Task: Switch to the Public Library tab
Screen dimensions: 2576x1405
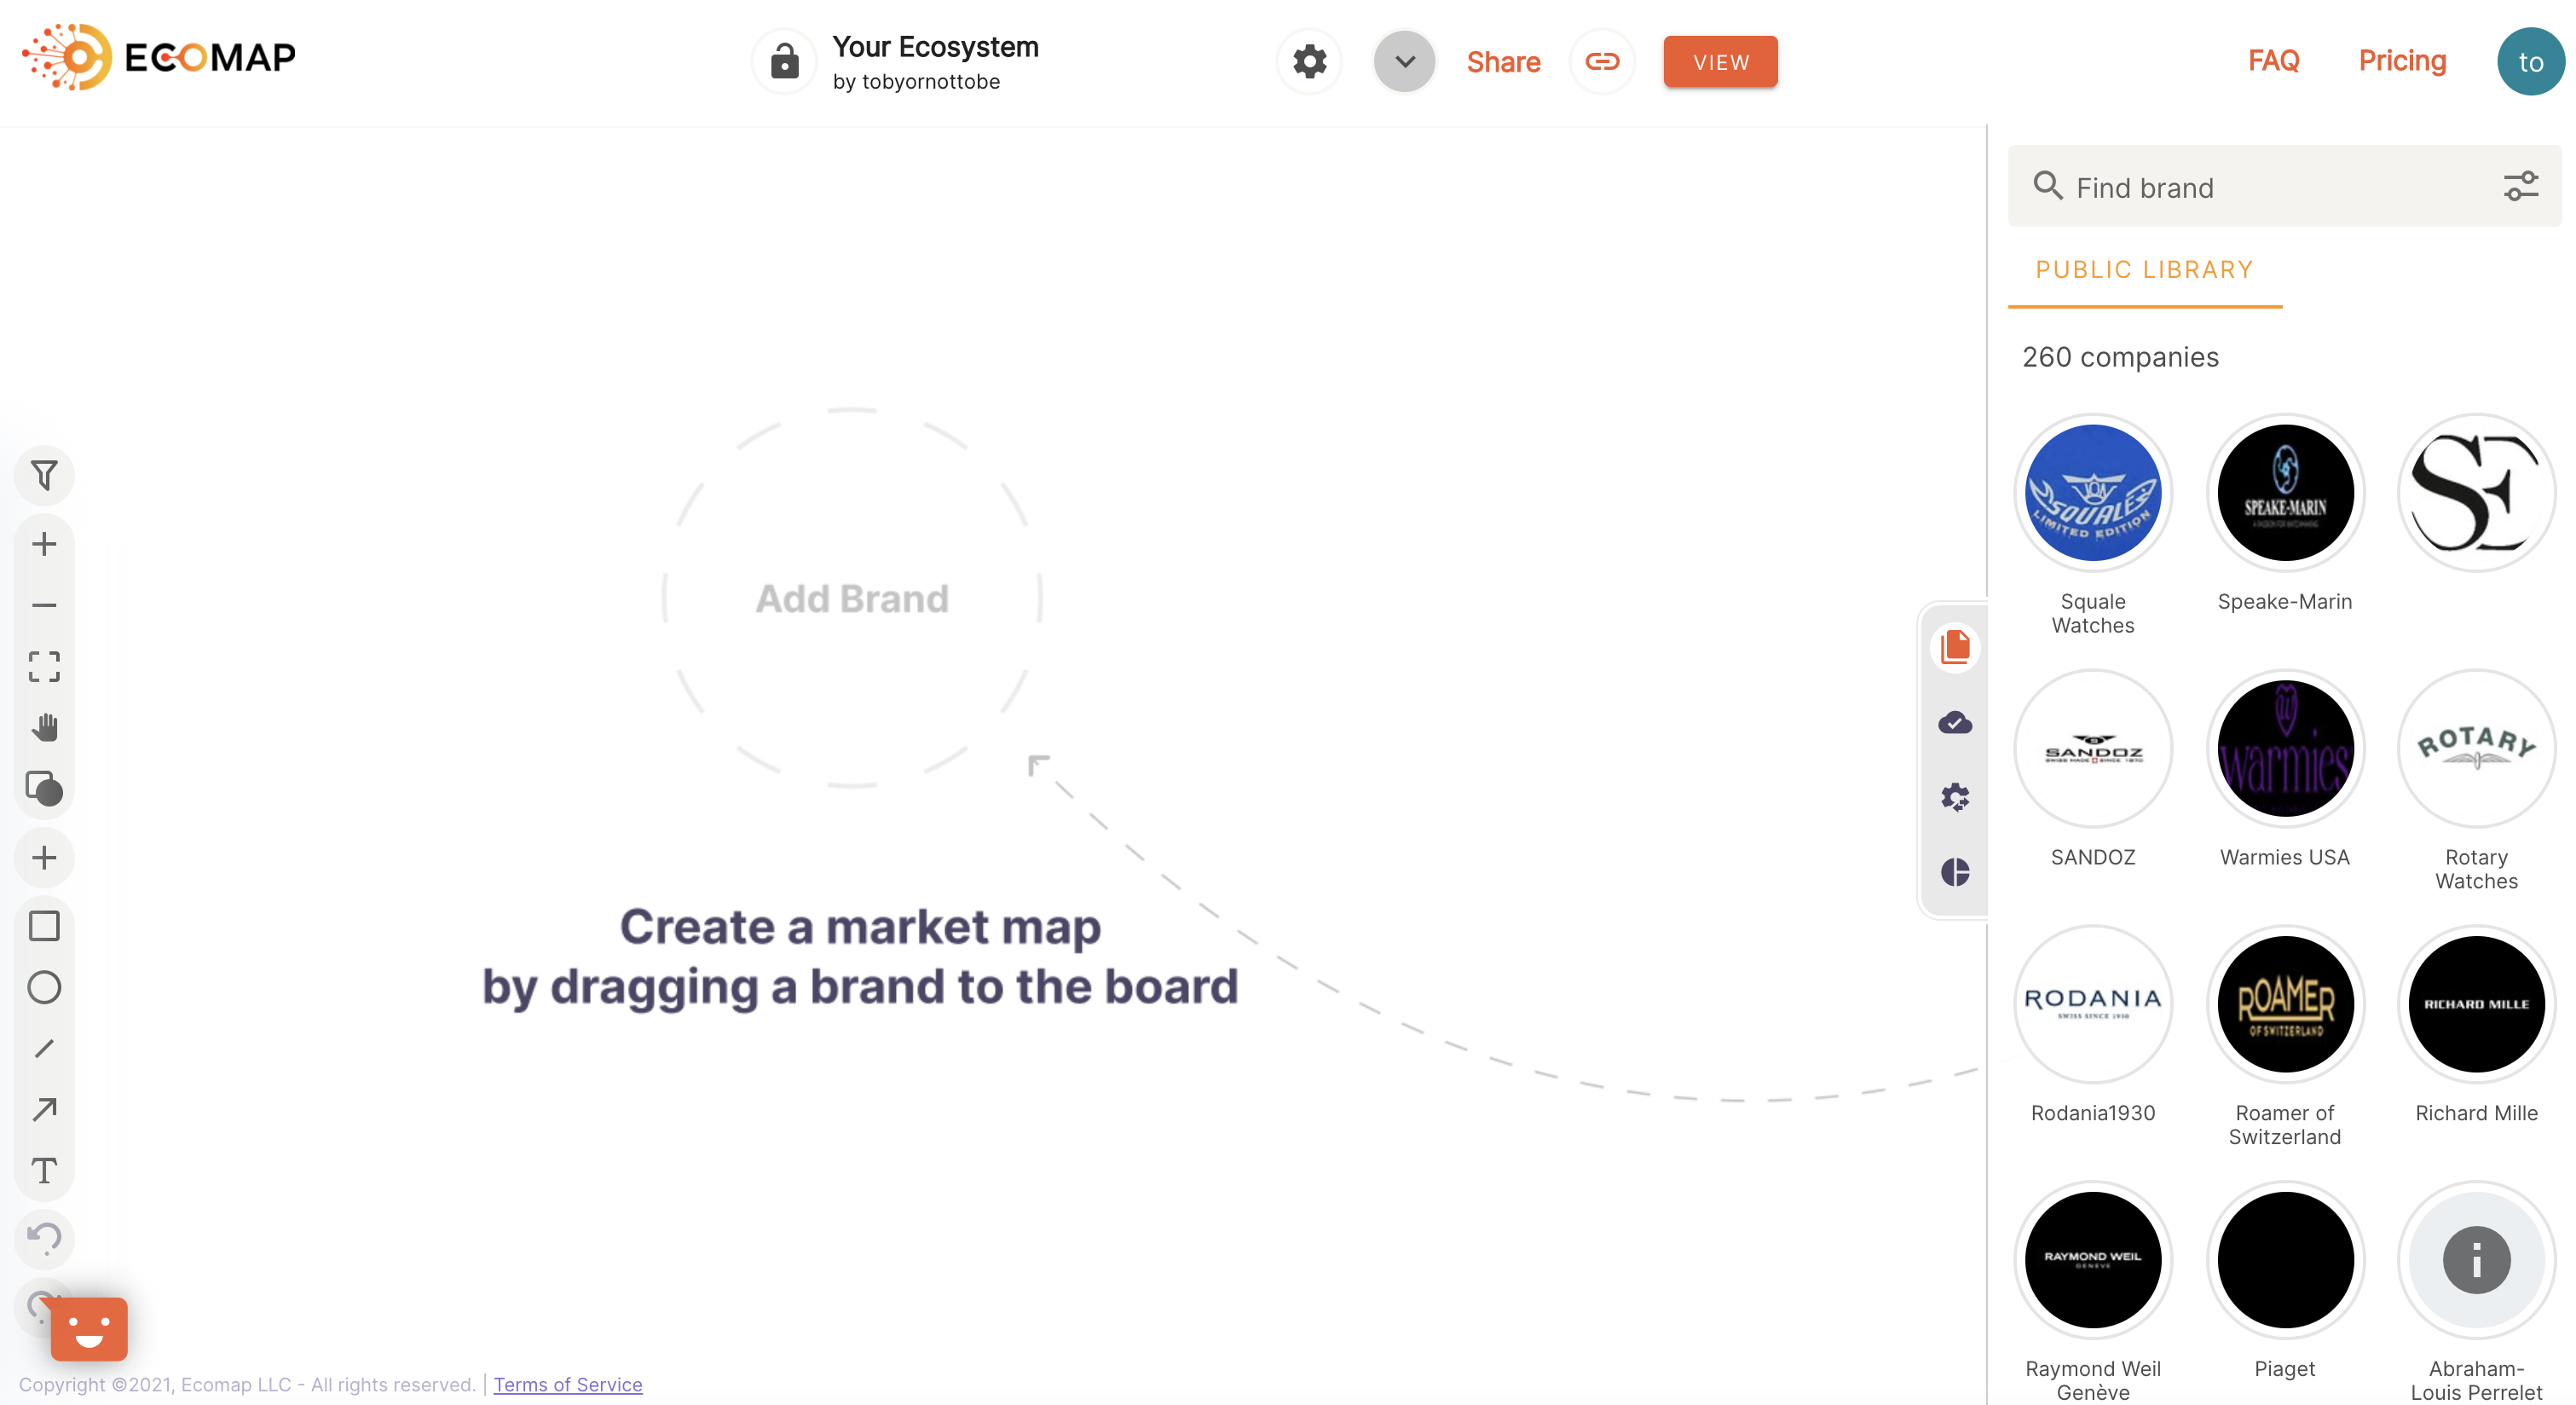Action: click(2144, 270)
